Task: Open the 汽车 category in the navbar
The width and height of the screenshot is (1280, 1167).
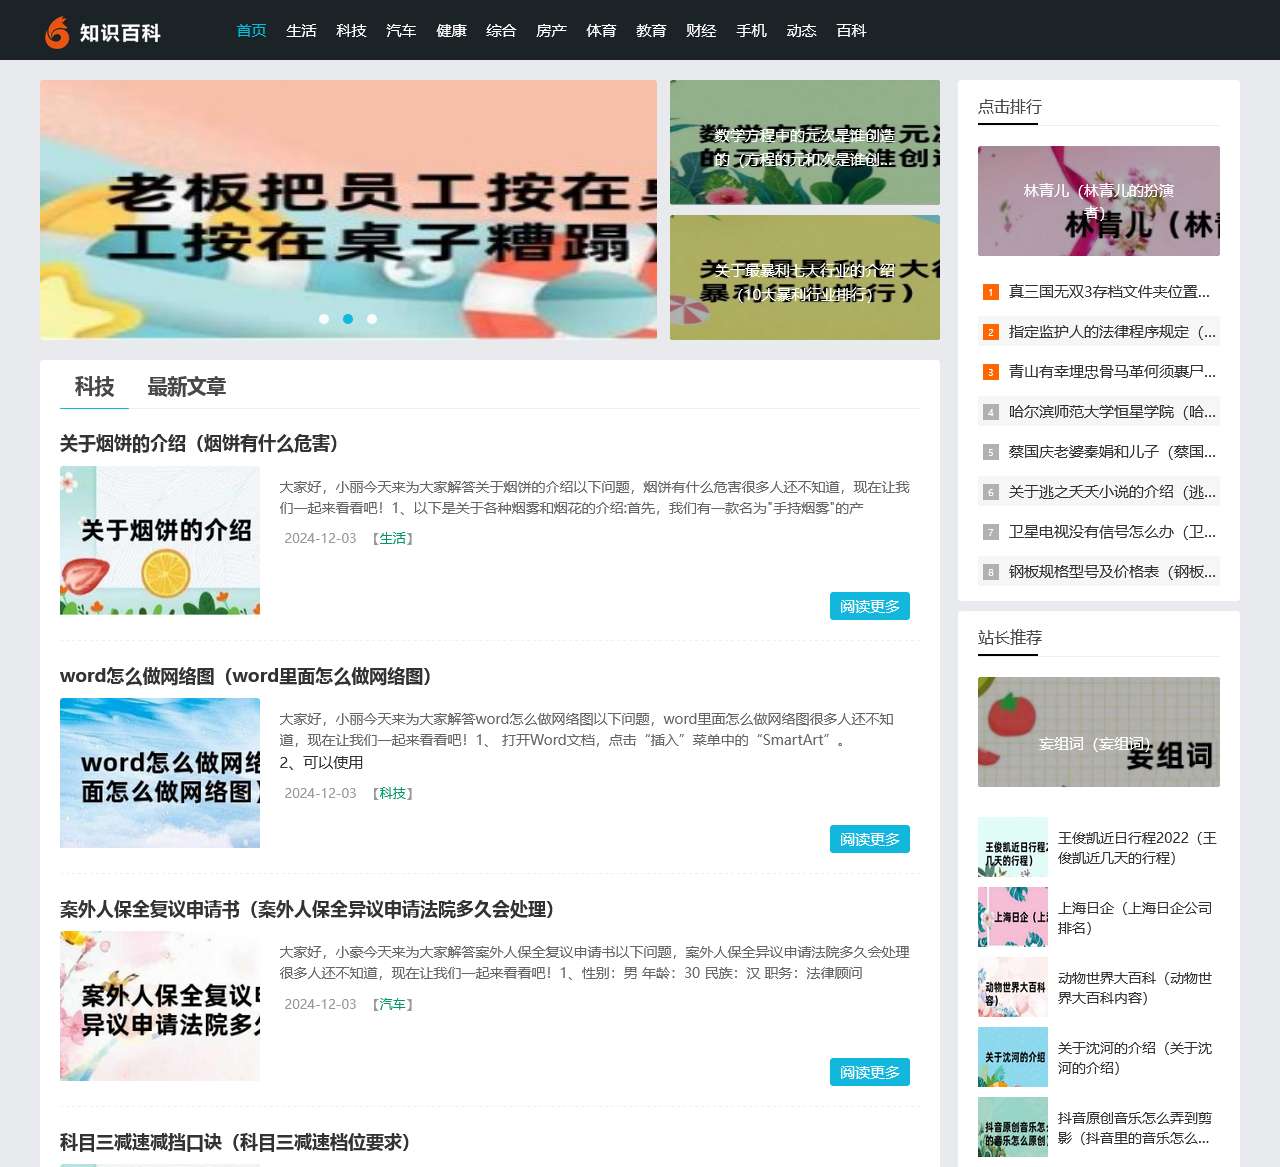Action: 401,30
